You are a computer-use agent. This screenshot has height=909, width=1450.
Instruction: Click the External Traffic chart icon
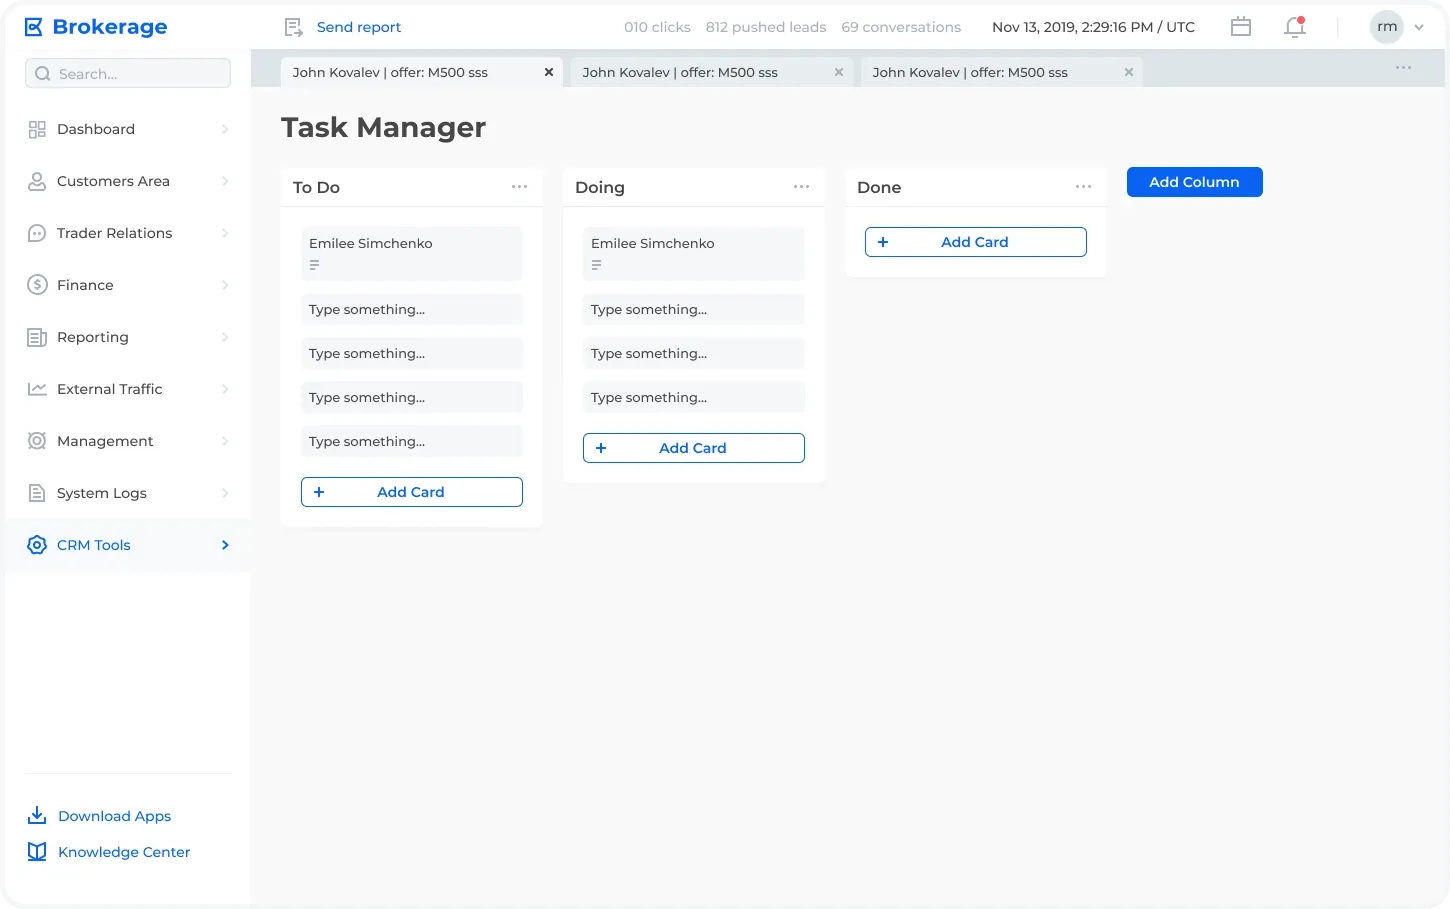[x=37, y=389]
